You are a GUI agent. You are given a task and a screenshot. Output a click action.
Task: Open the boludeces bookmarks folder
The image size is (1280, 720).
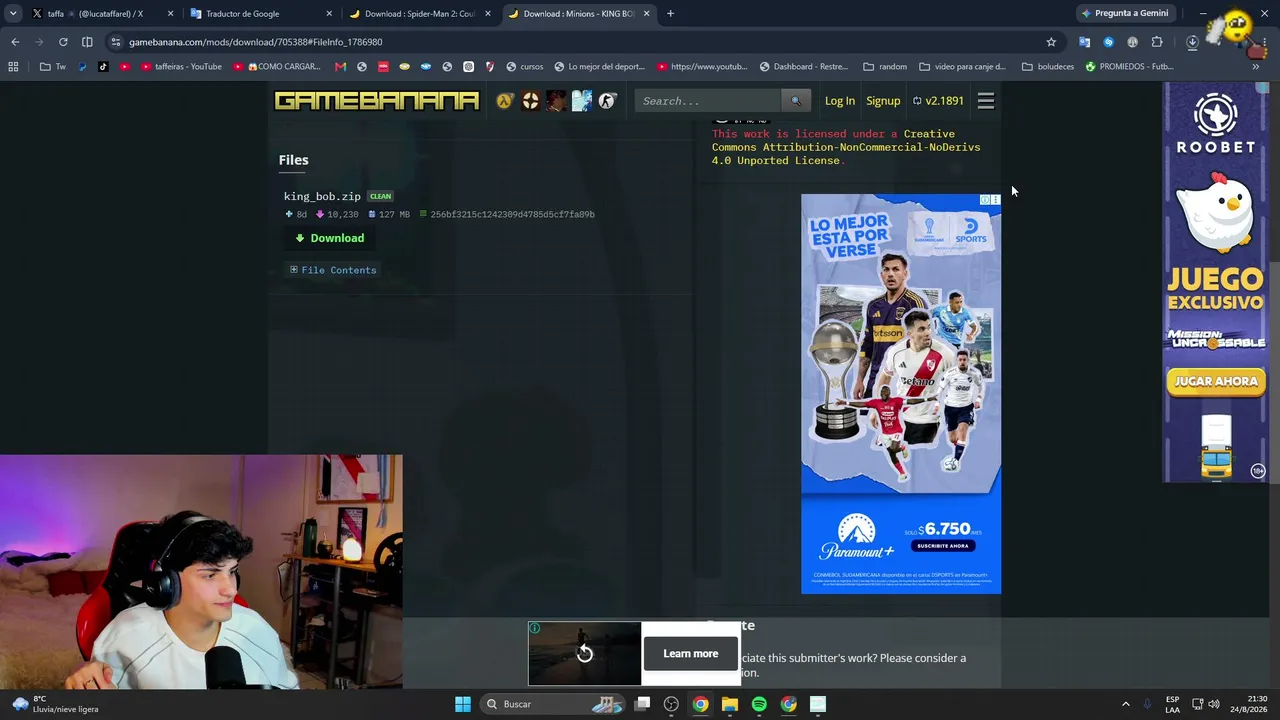pyautogui.click(x=1048, y=67)
